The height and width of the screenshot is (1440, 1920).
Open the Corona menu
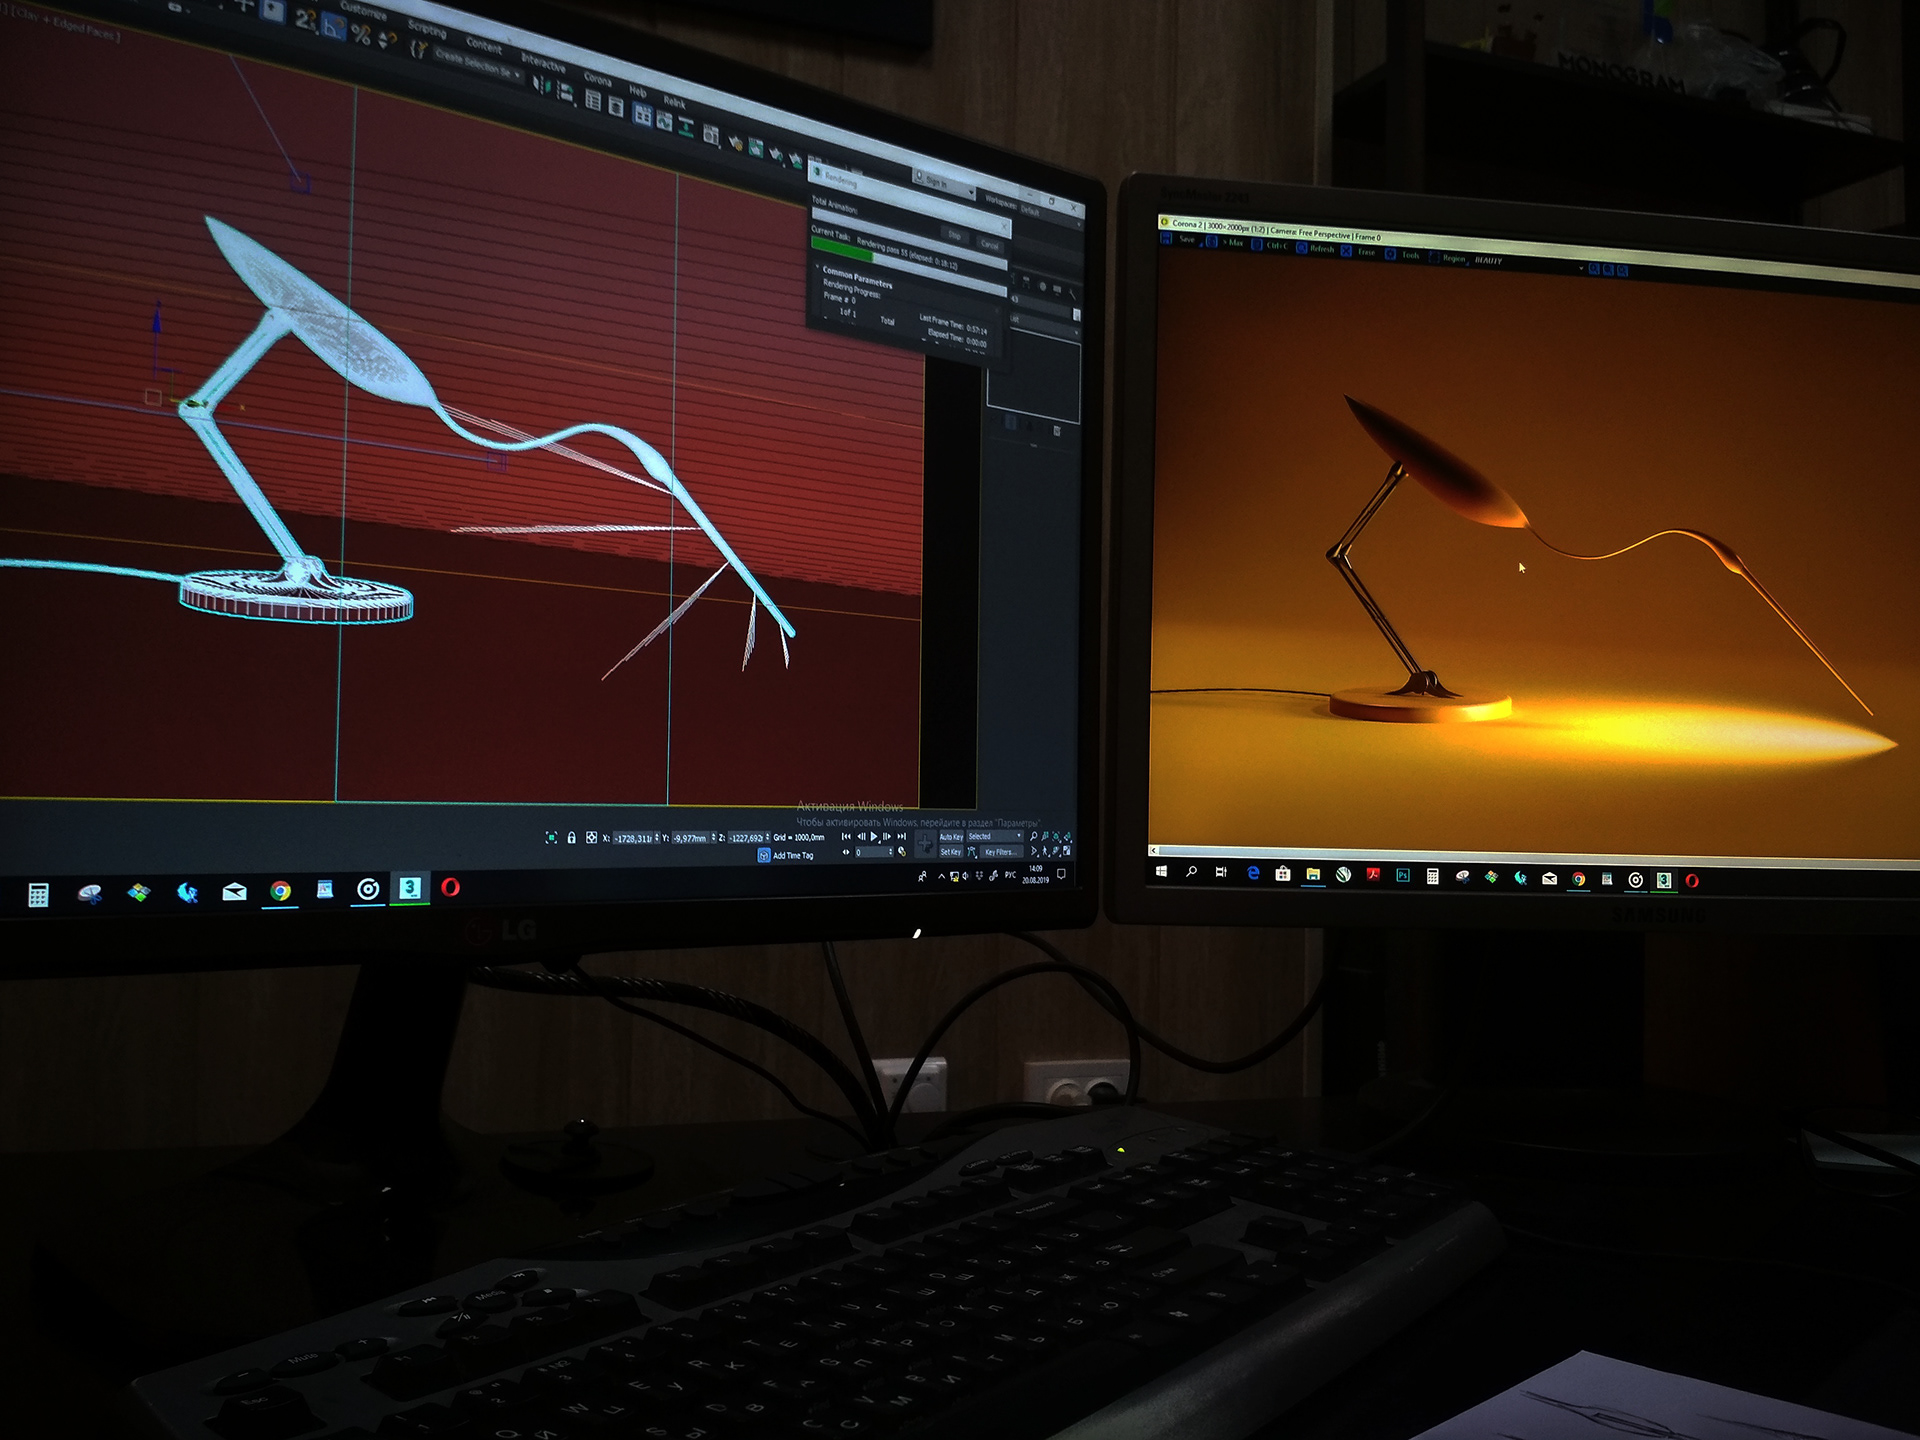pyautogui.click(x=599, y=80)
